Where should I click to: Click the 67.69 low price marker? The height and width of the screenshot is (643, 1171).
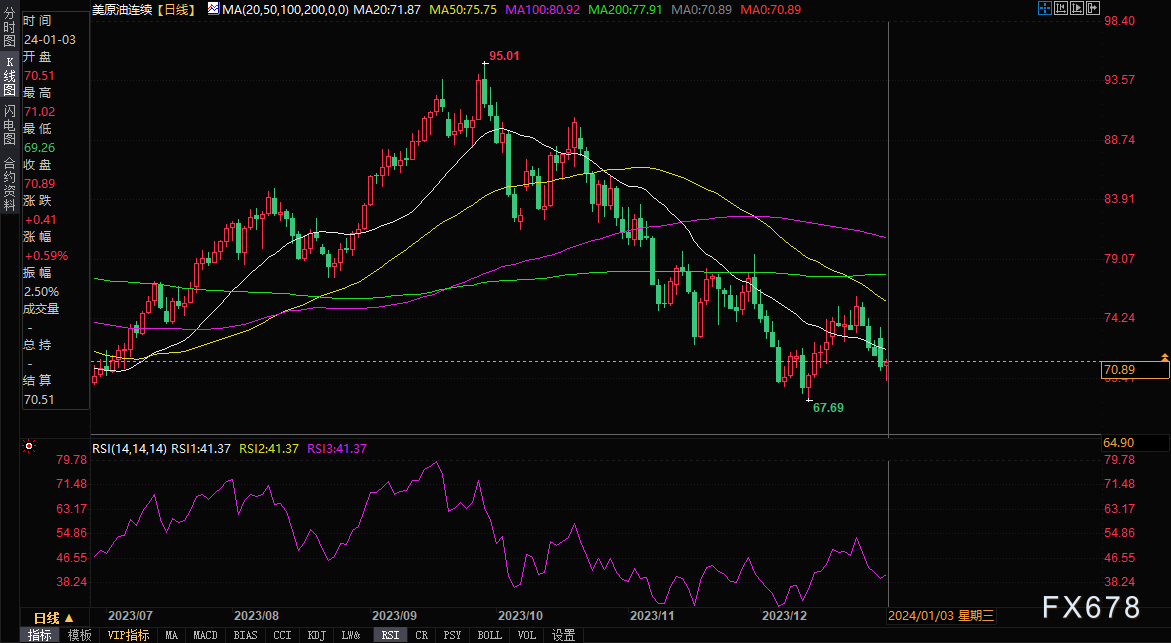[828, 408]
